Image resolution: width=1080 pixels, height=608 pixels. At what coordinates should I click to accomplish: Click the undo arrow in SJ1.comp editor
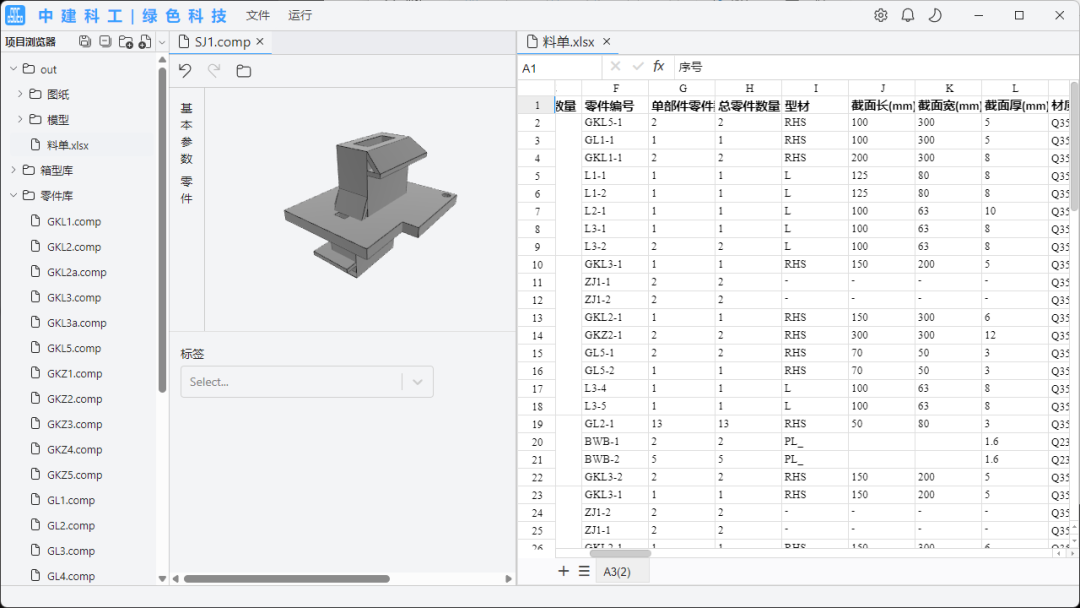185,70
